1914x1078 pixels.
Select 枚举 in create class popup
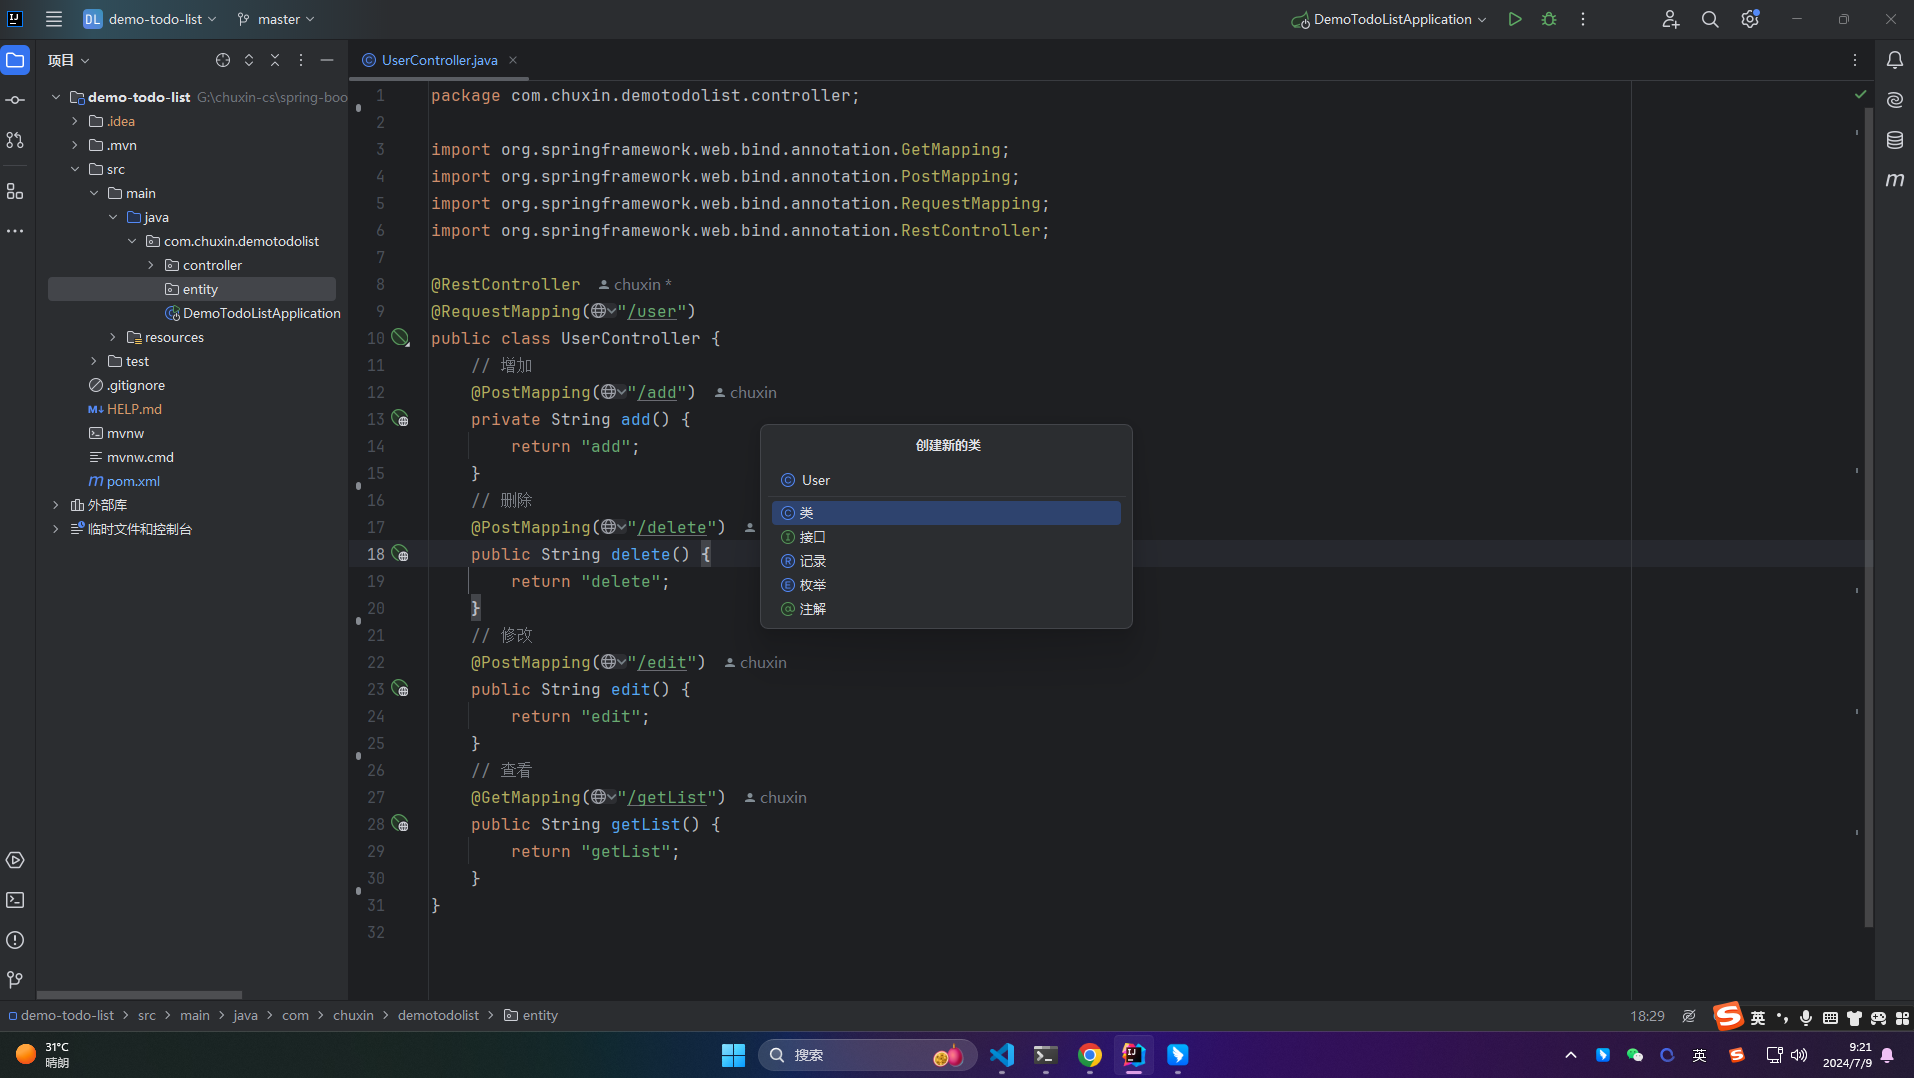(946, 585)
